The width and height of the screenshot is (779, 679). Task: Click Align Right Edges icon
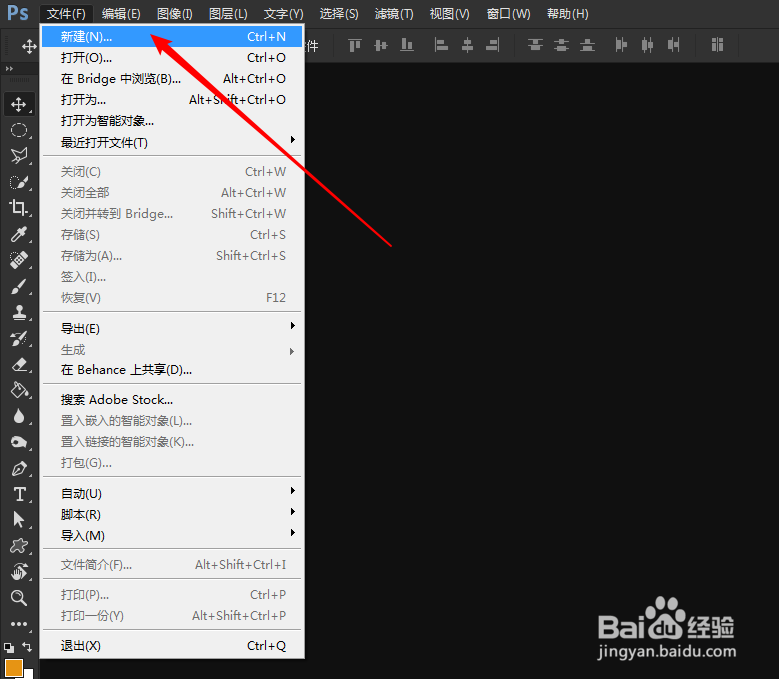click(493, 45)
